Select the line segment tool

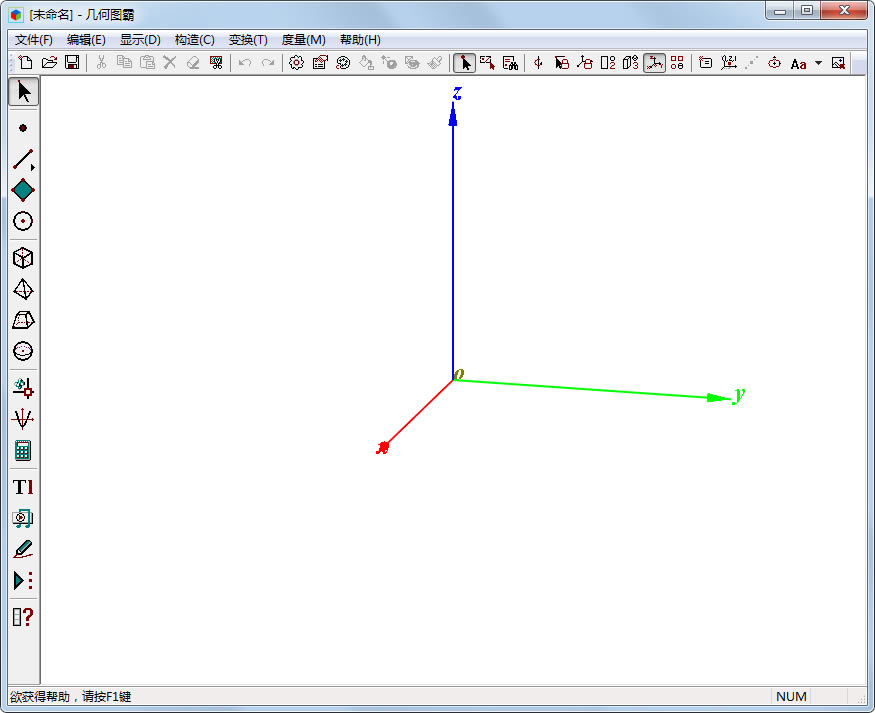tap(23, 159)
